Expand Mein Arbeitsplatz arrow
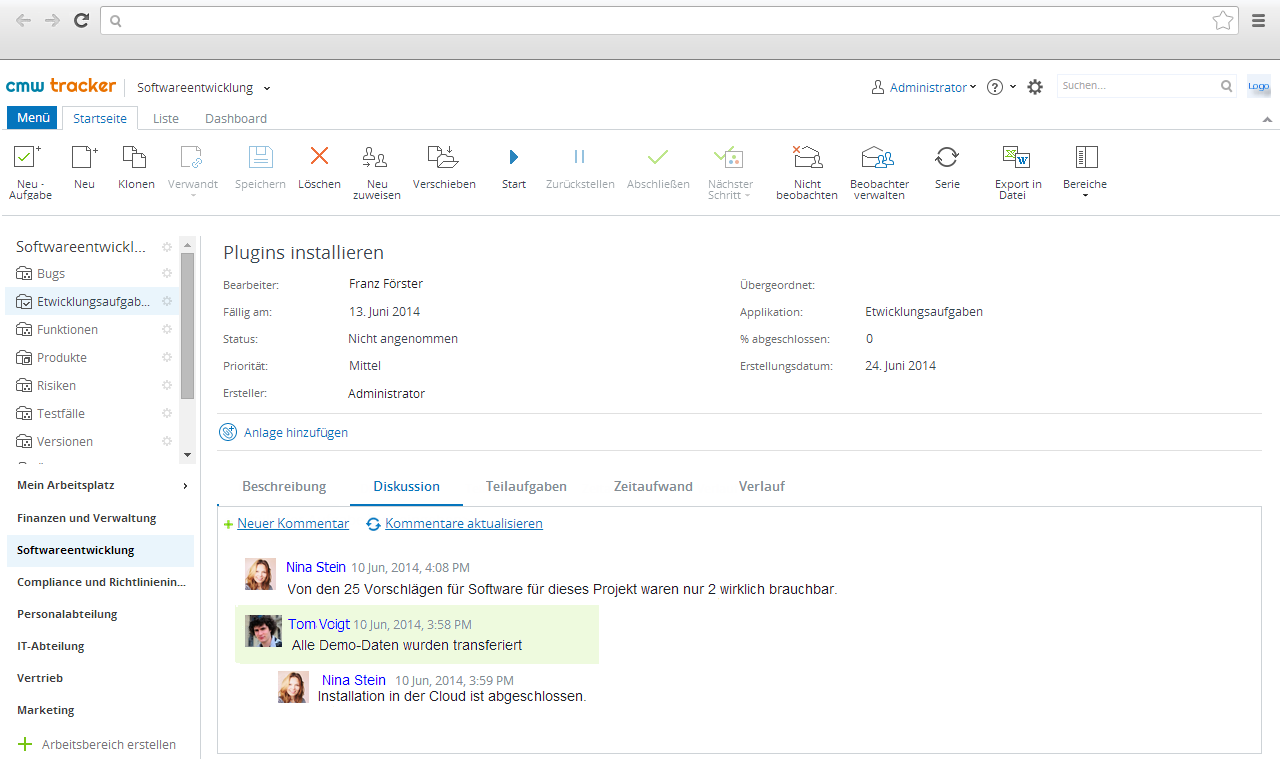1280x762 pixels. point(185,486)
